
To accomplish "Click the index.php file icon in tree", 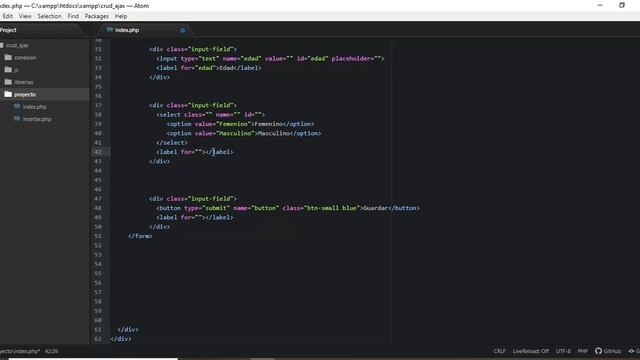I will click(x=17, y=106).
